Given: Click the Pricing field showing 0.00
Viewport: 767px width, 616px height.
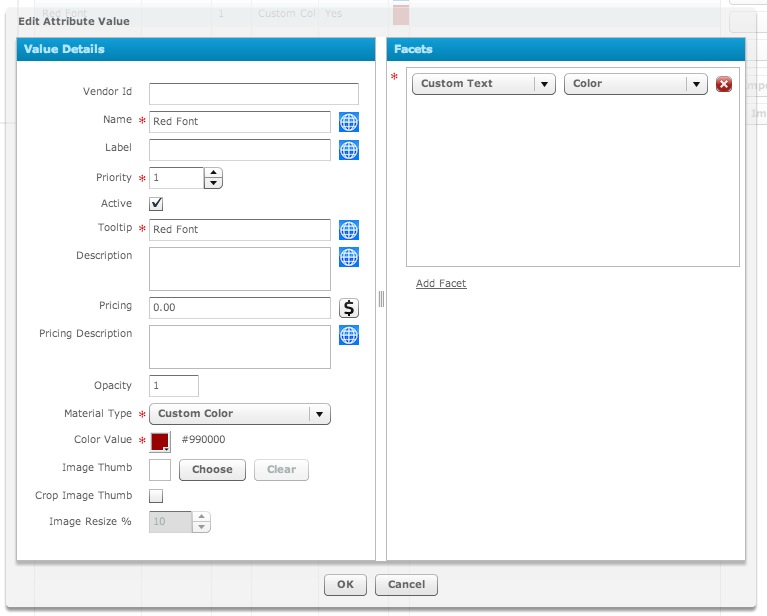Looking at the screenshot, I should (240, 308).
